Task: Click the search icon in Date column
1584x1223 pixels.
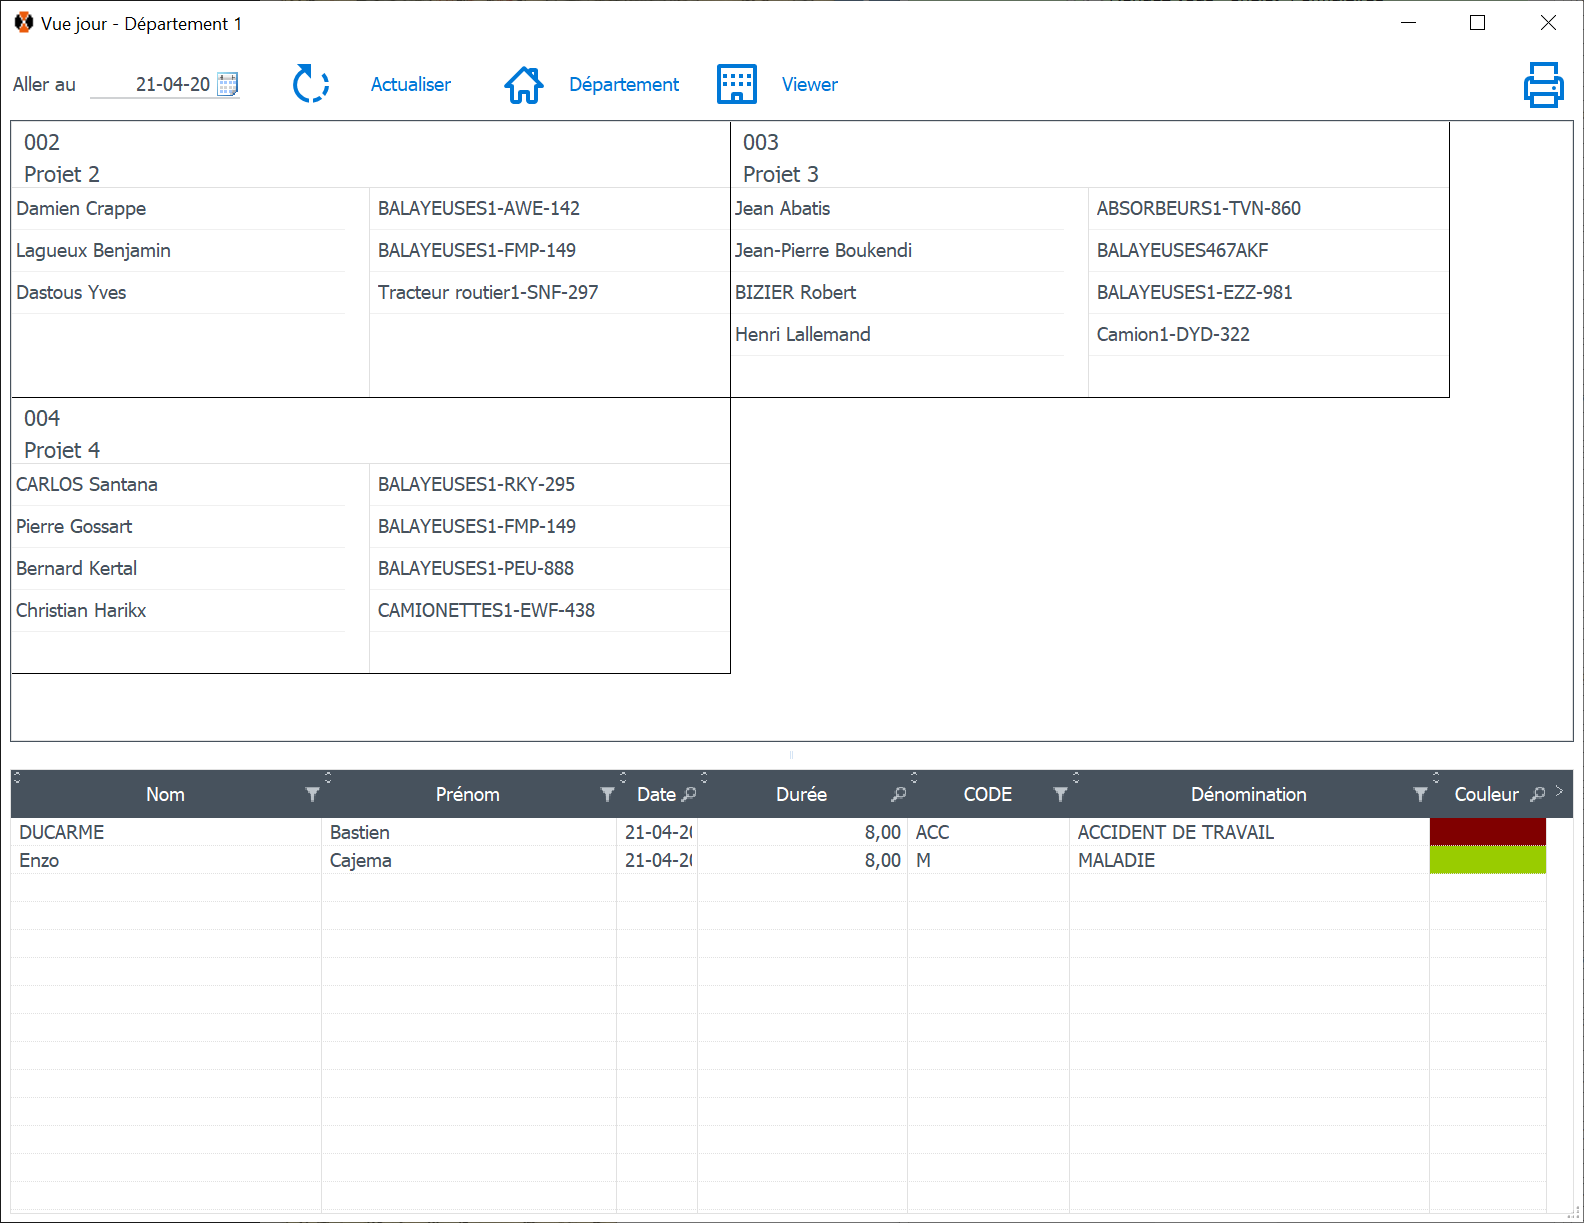Action: [x=689, y=794]
